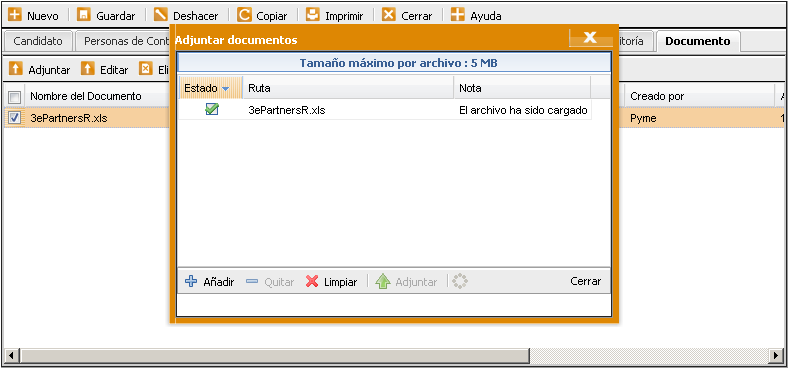Open Ayuda help icon in toolbar
The height and width of the screenshot is (369, 789).
(457, 15)
